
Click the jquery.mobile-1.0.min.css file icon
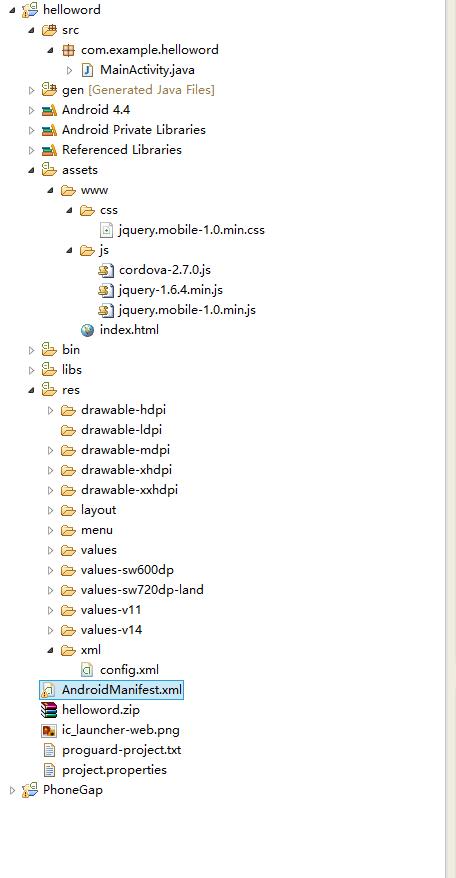point(106,230)
